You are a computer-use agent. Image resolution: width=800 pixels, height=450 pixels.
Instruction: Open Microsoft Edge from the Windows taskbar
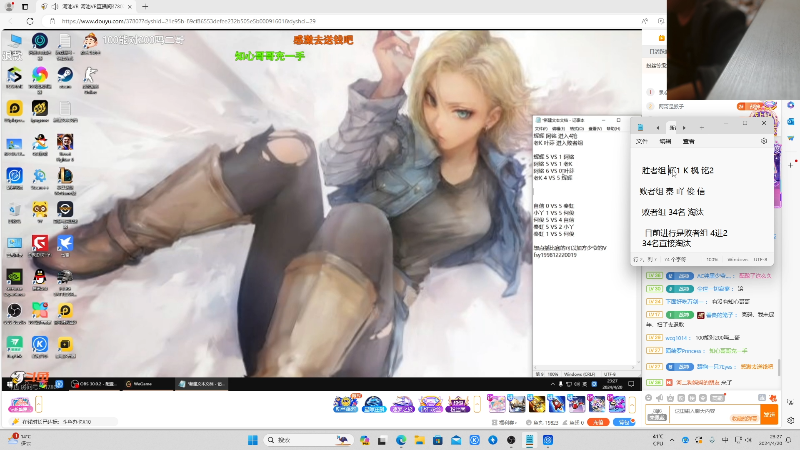click(x=401, y=440)
